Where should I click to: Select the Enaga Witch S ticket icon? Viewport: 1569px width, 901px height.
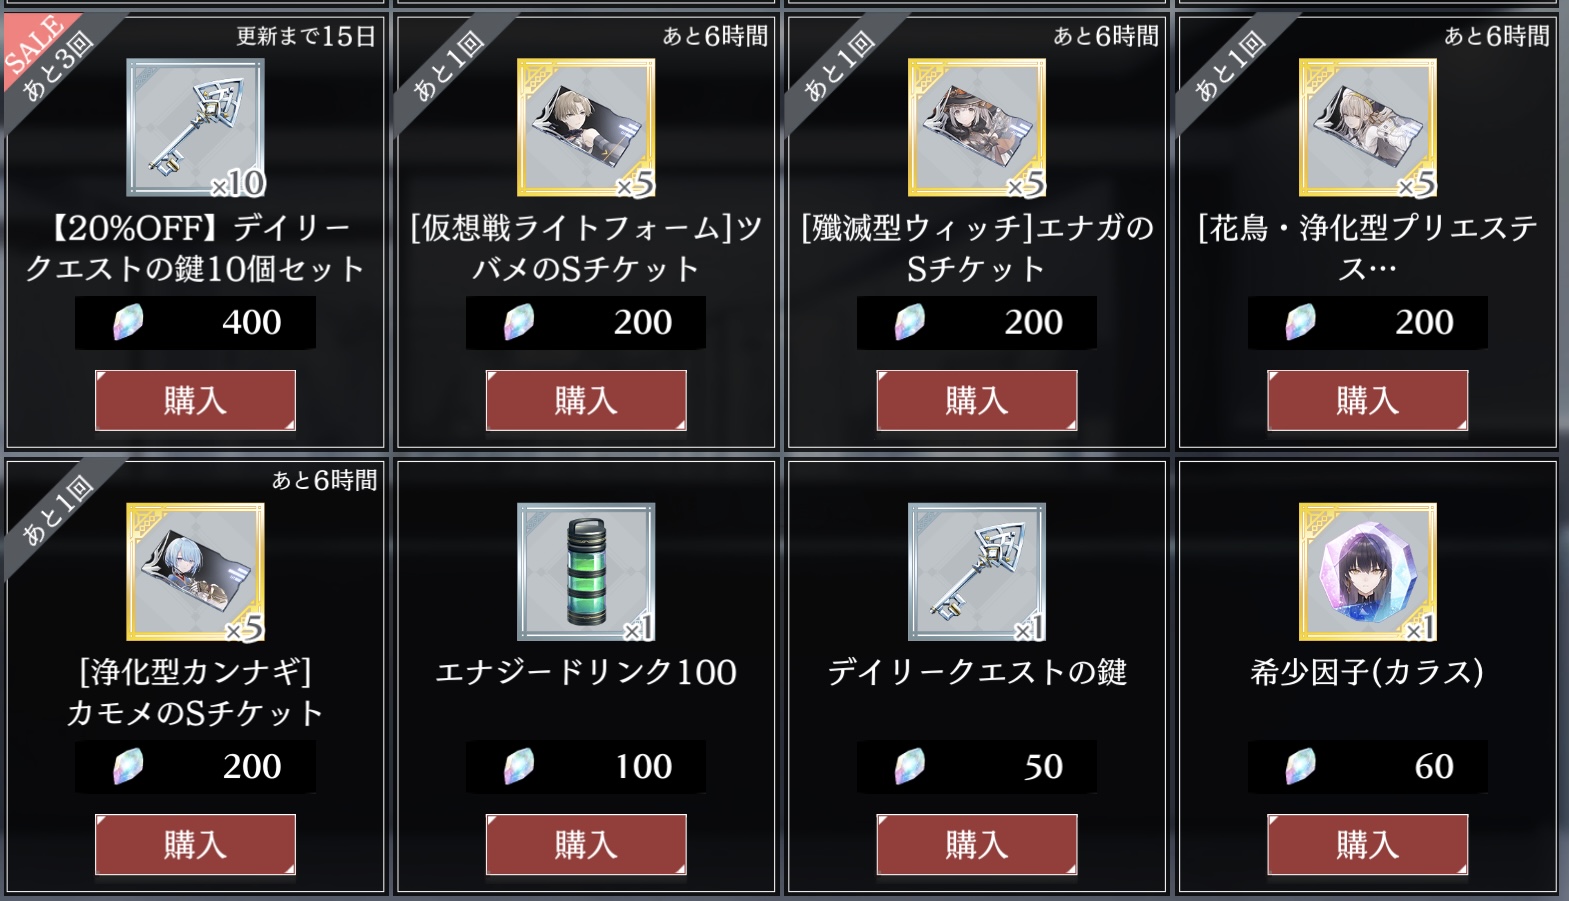pyautogui.click(x=977, y=127)
